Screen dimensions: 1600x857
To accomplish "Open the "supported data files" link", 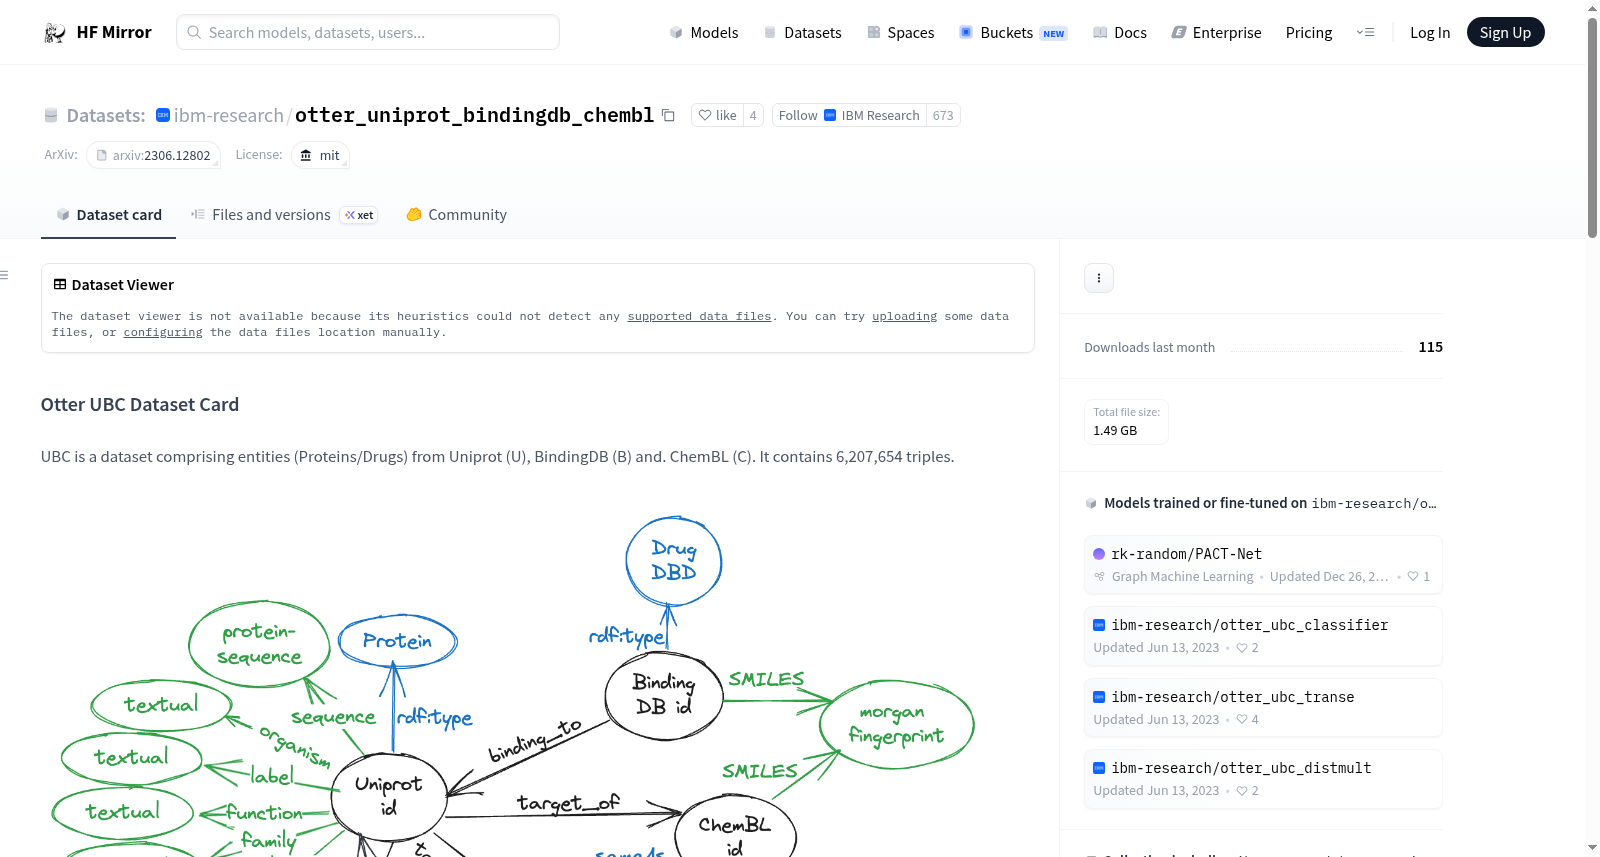I will tap(699, 316).
